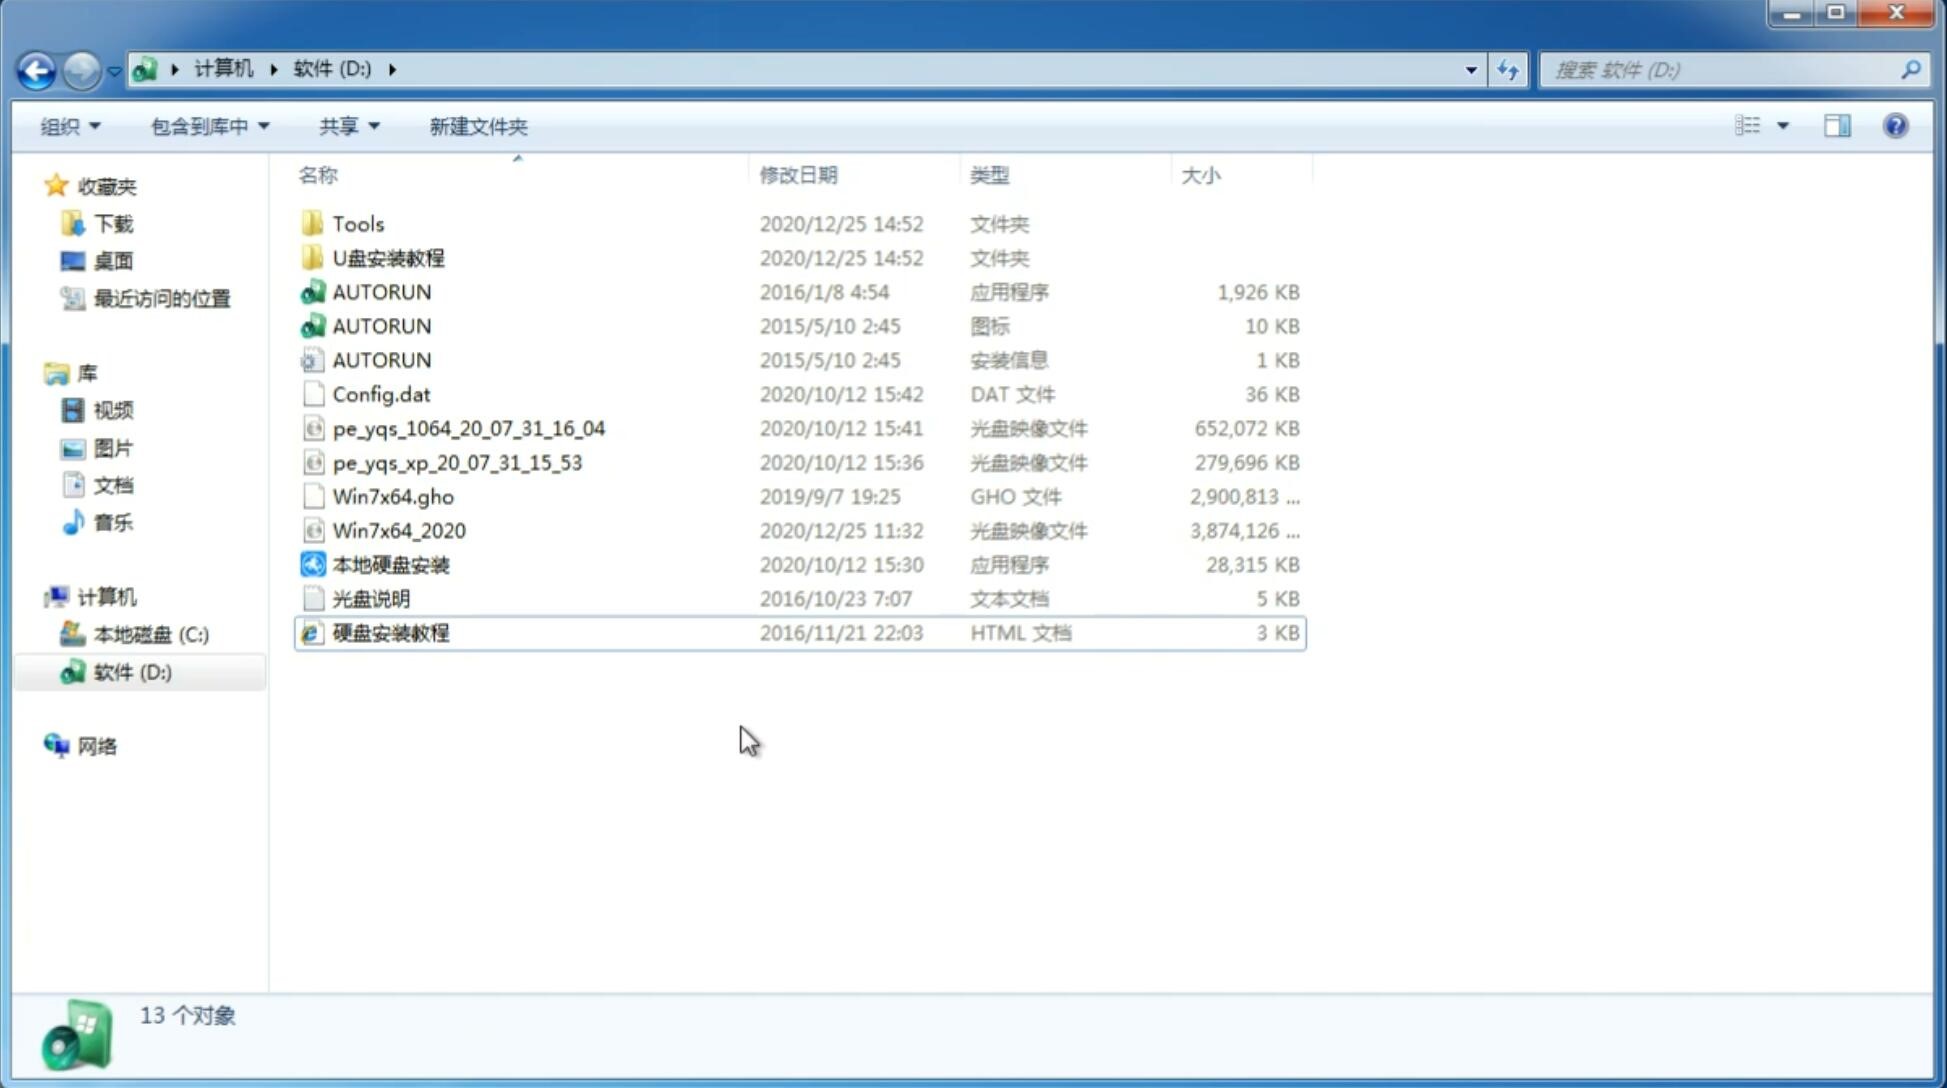Open pe_yqs_1064 disc image file
This screenshot has height=1088, width=1947.
(468, 428)
